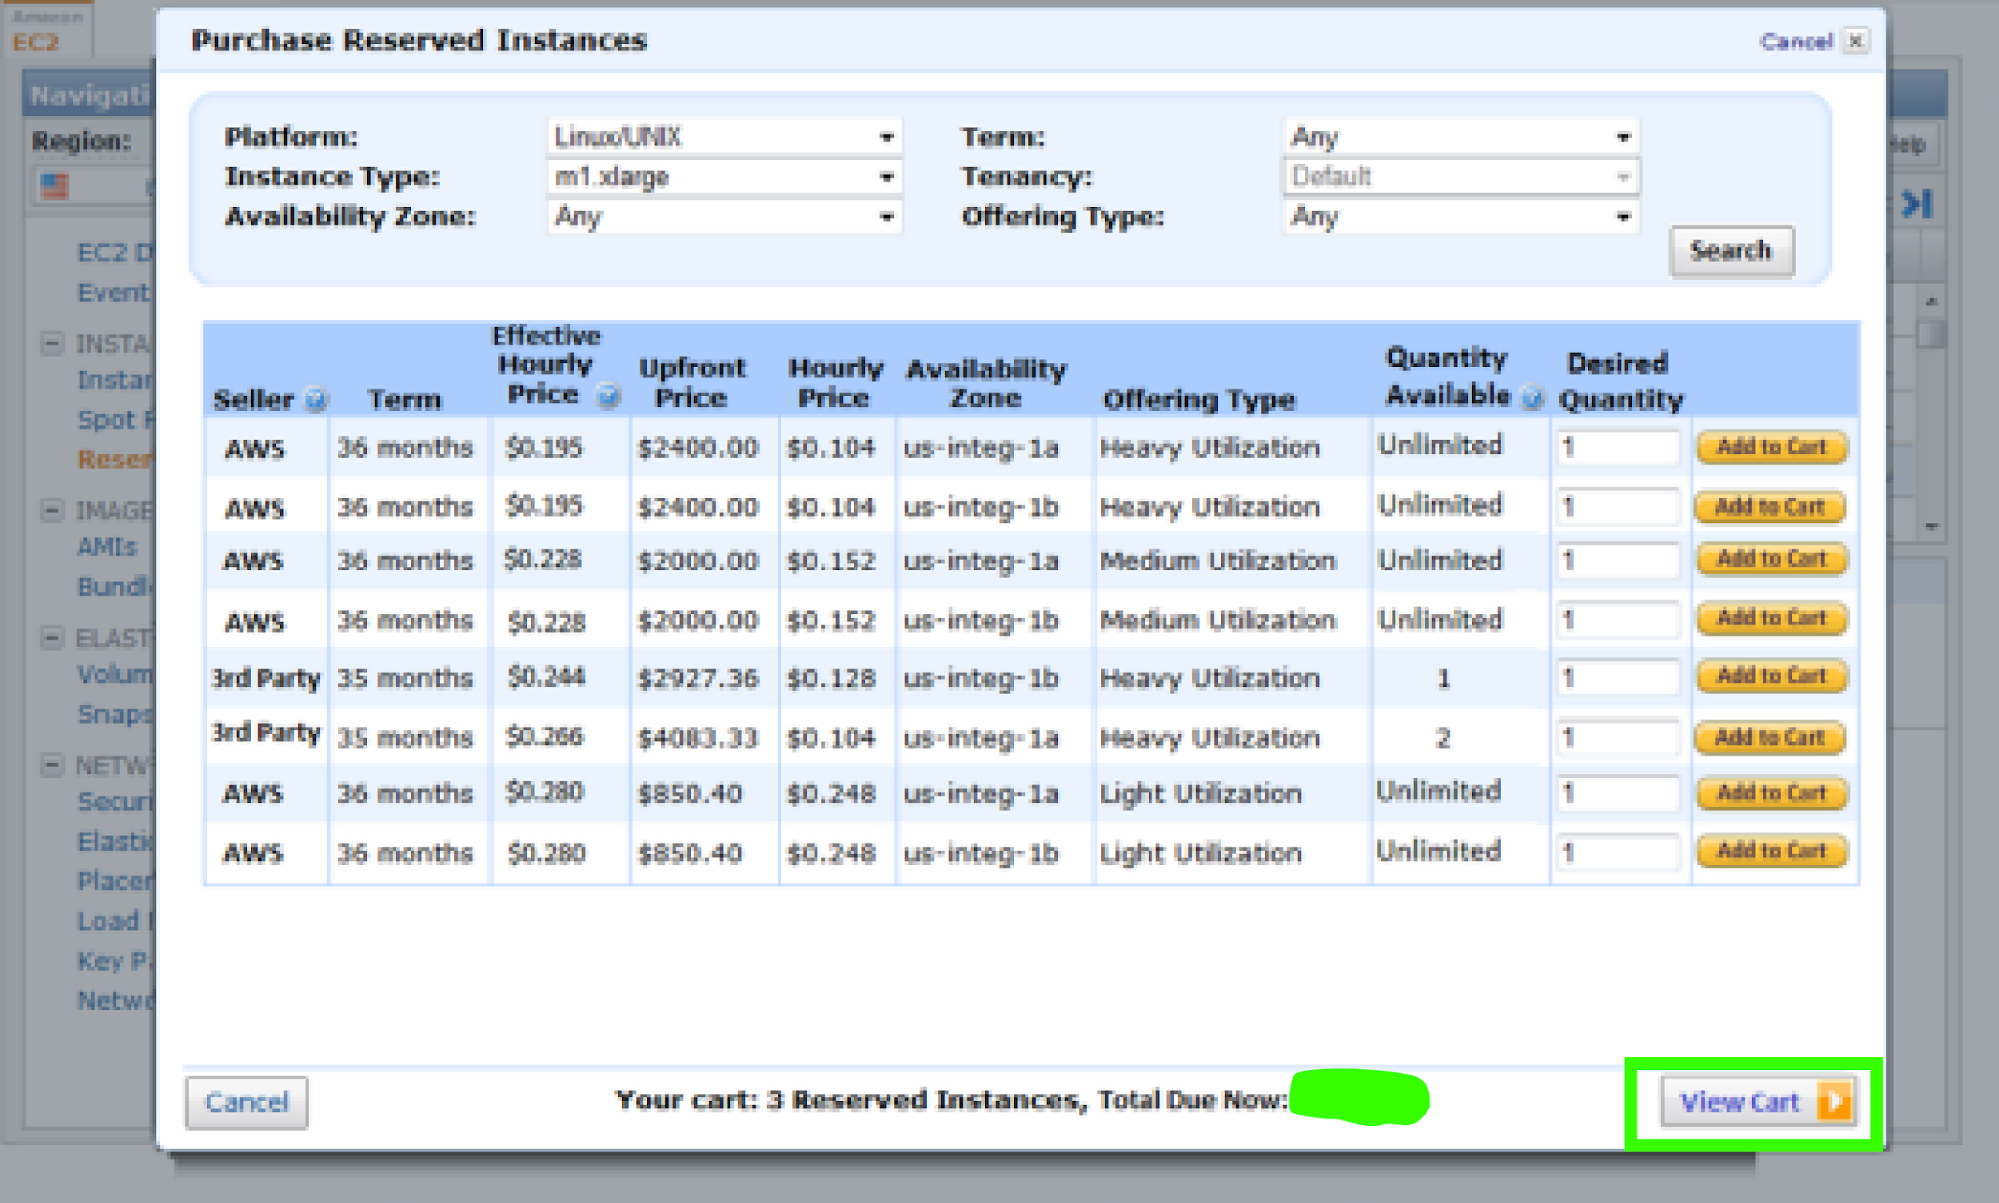
Task: Add Light Utilization us-integ-1b offer to cart
Action: 1771,852
